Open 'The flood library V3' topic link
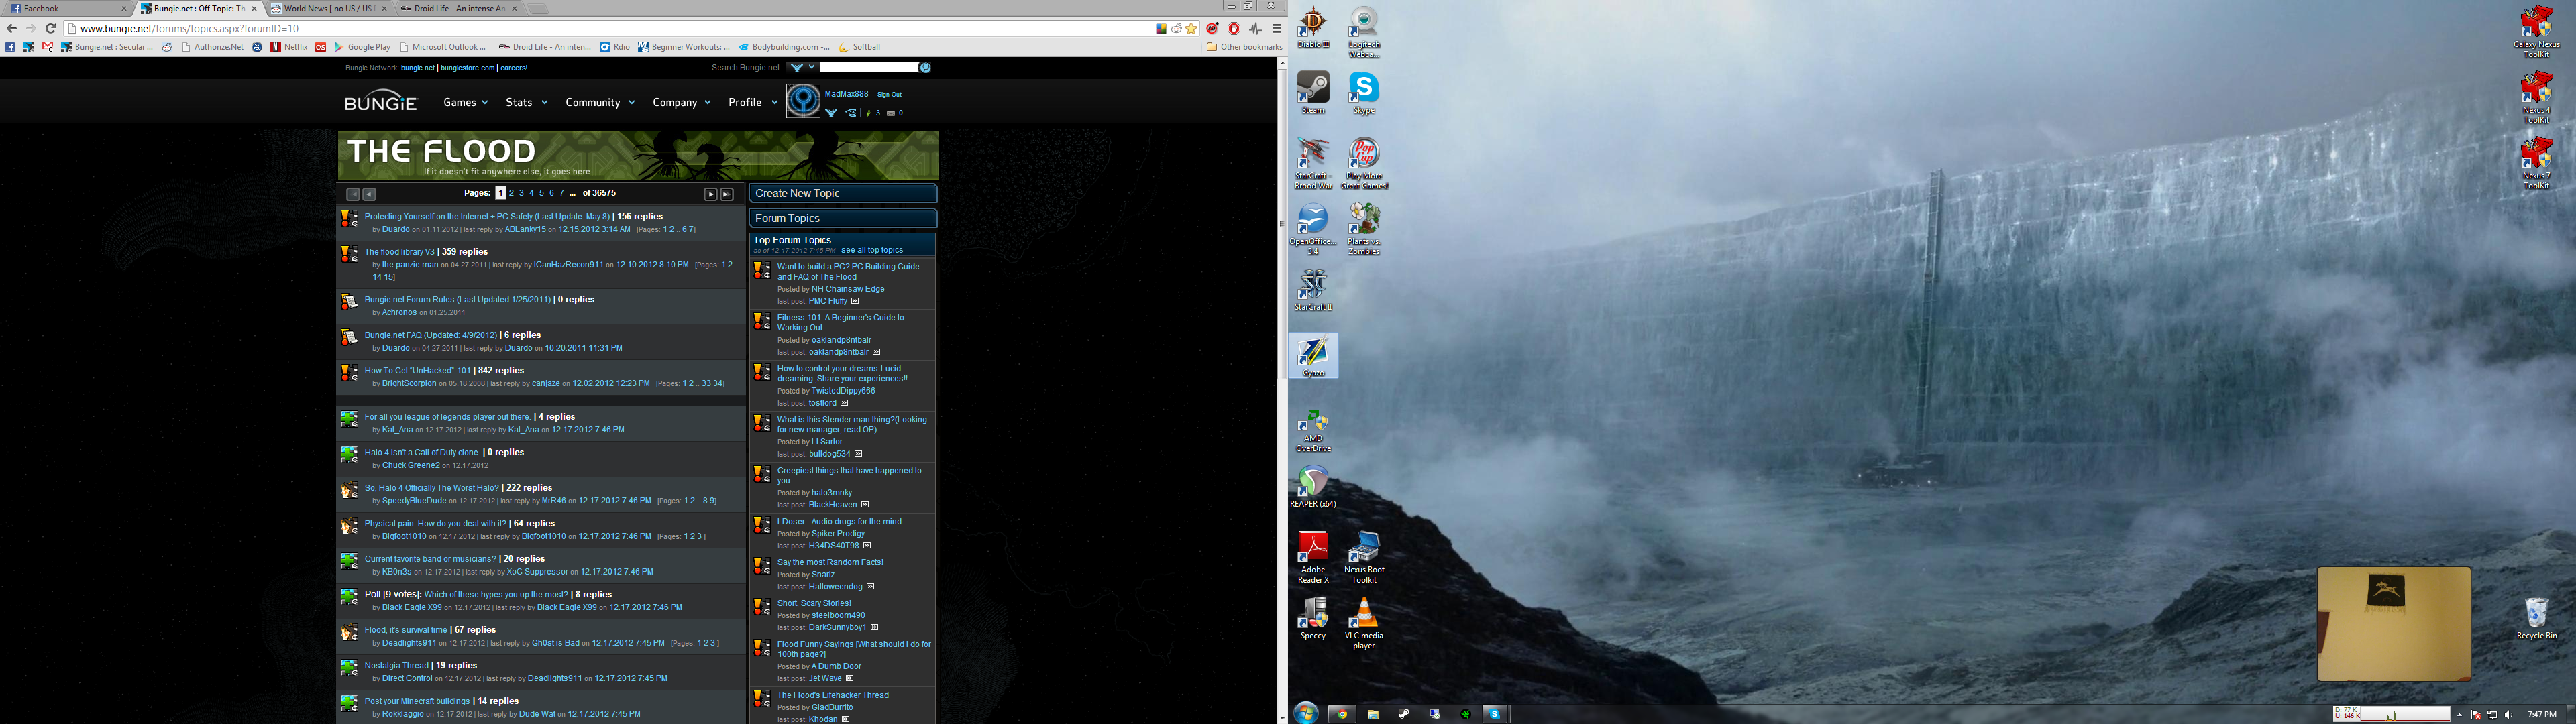This screenshot has width=2576, height=724. [x=399, y=252]
